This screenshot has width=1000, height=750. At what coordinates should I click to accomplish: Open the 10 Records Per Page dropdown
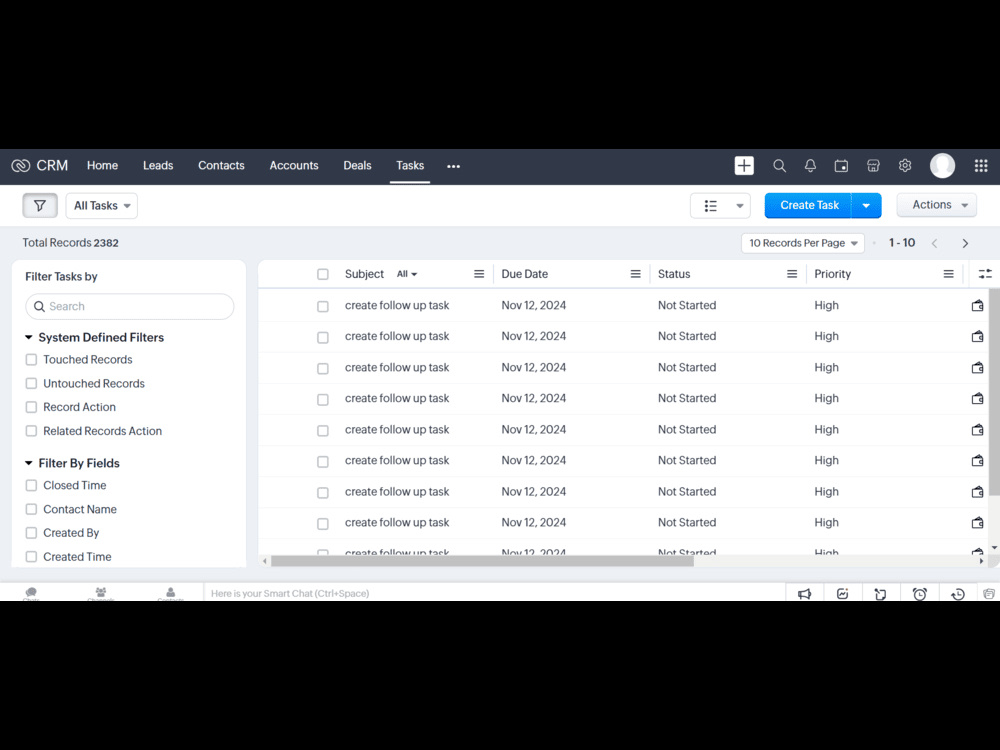pyautogui.click(x=802, y=243)
